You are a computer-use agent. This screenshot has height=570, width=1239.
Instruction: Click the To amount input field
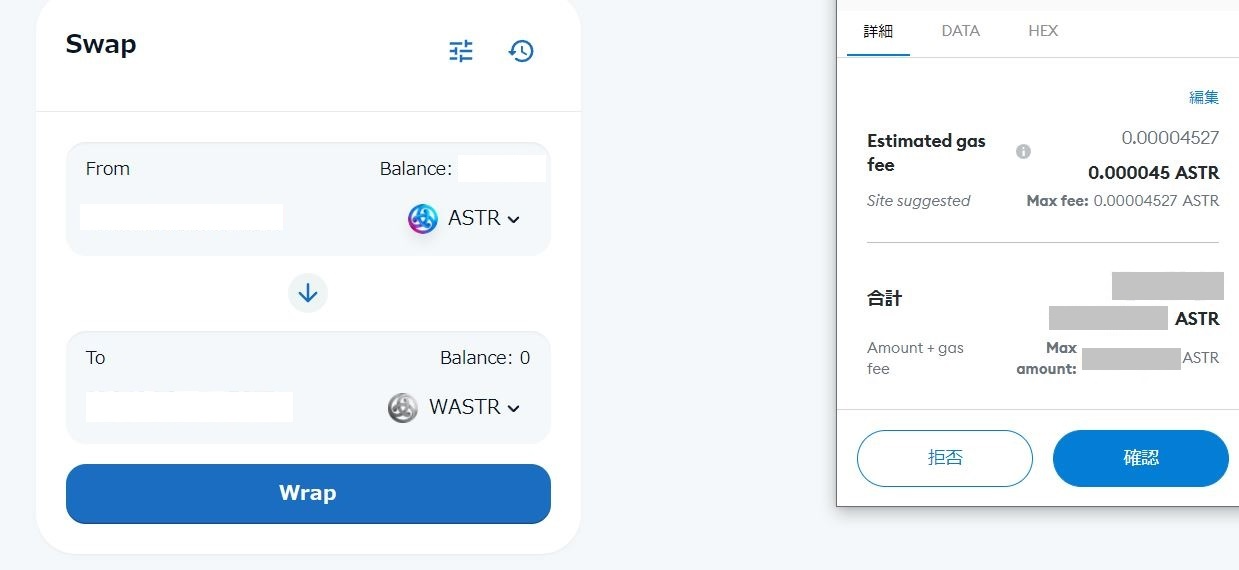pyautogui.click(x=189, y=406)
